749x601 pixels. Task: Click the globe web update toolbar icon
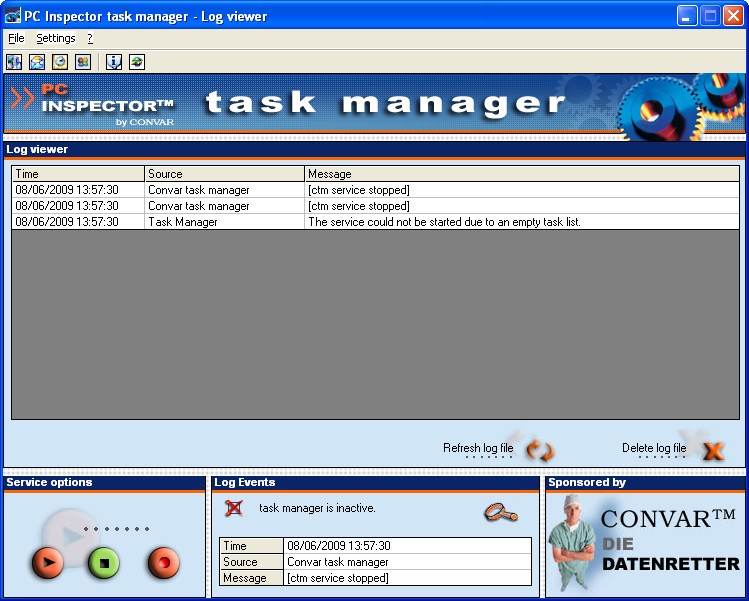pyautogui.click(x=137, y=62)
